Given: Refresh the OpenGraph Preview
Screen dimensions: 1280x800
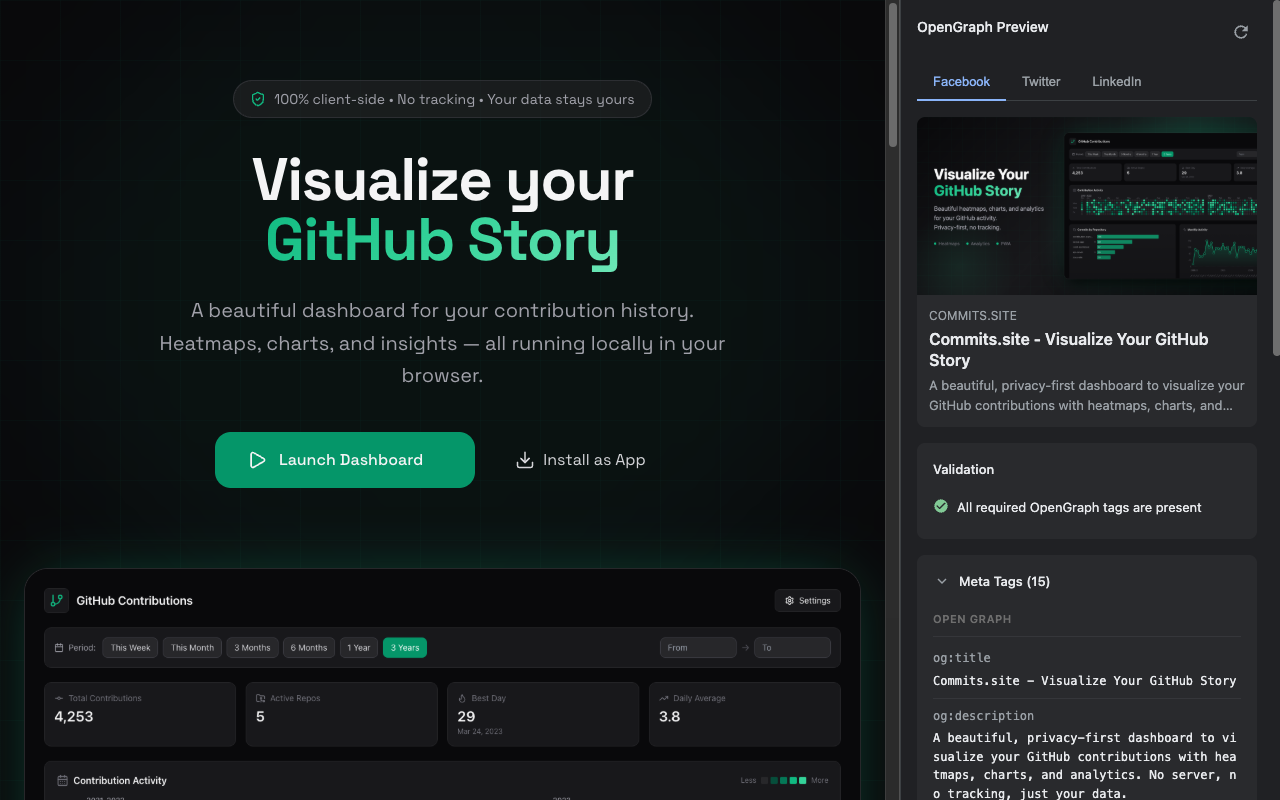Looking at the screenshot, I should click(x=1240, y=32).
